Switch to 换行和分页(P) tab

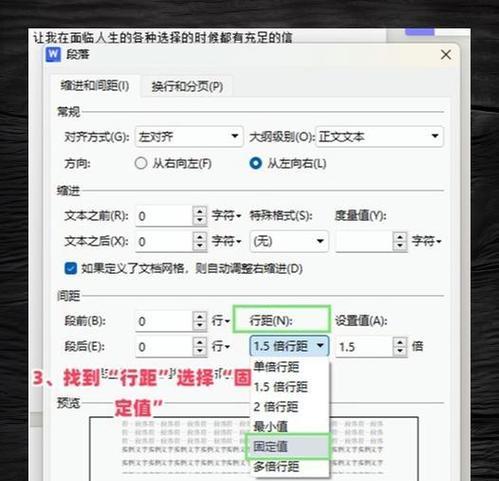point(187,86)
